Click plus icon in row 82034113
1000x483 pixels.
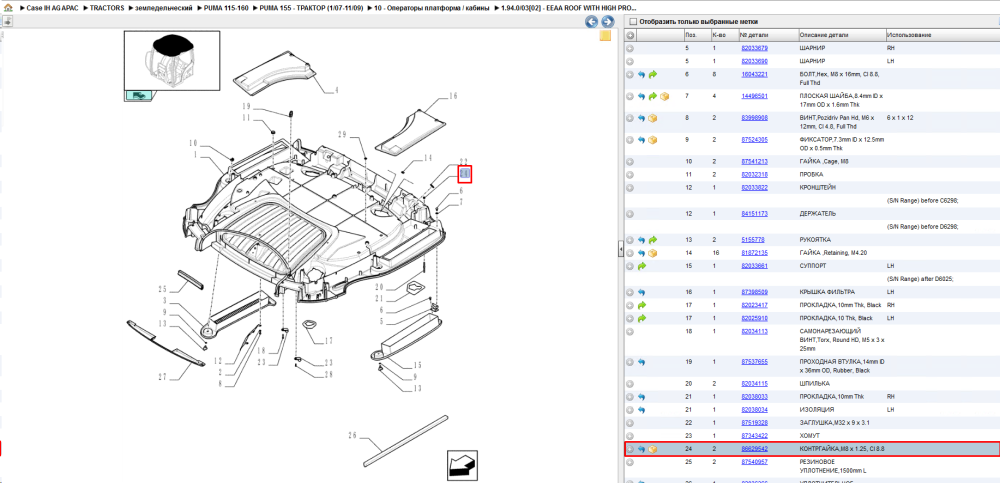[x=630, y=331]
